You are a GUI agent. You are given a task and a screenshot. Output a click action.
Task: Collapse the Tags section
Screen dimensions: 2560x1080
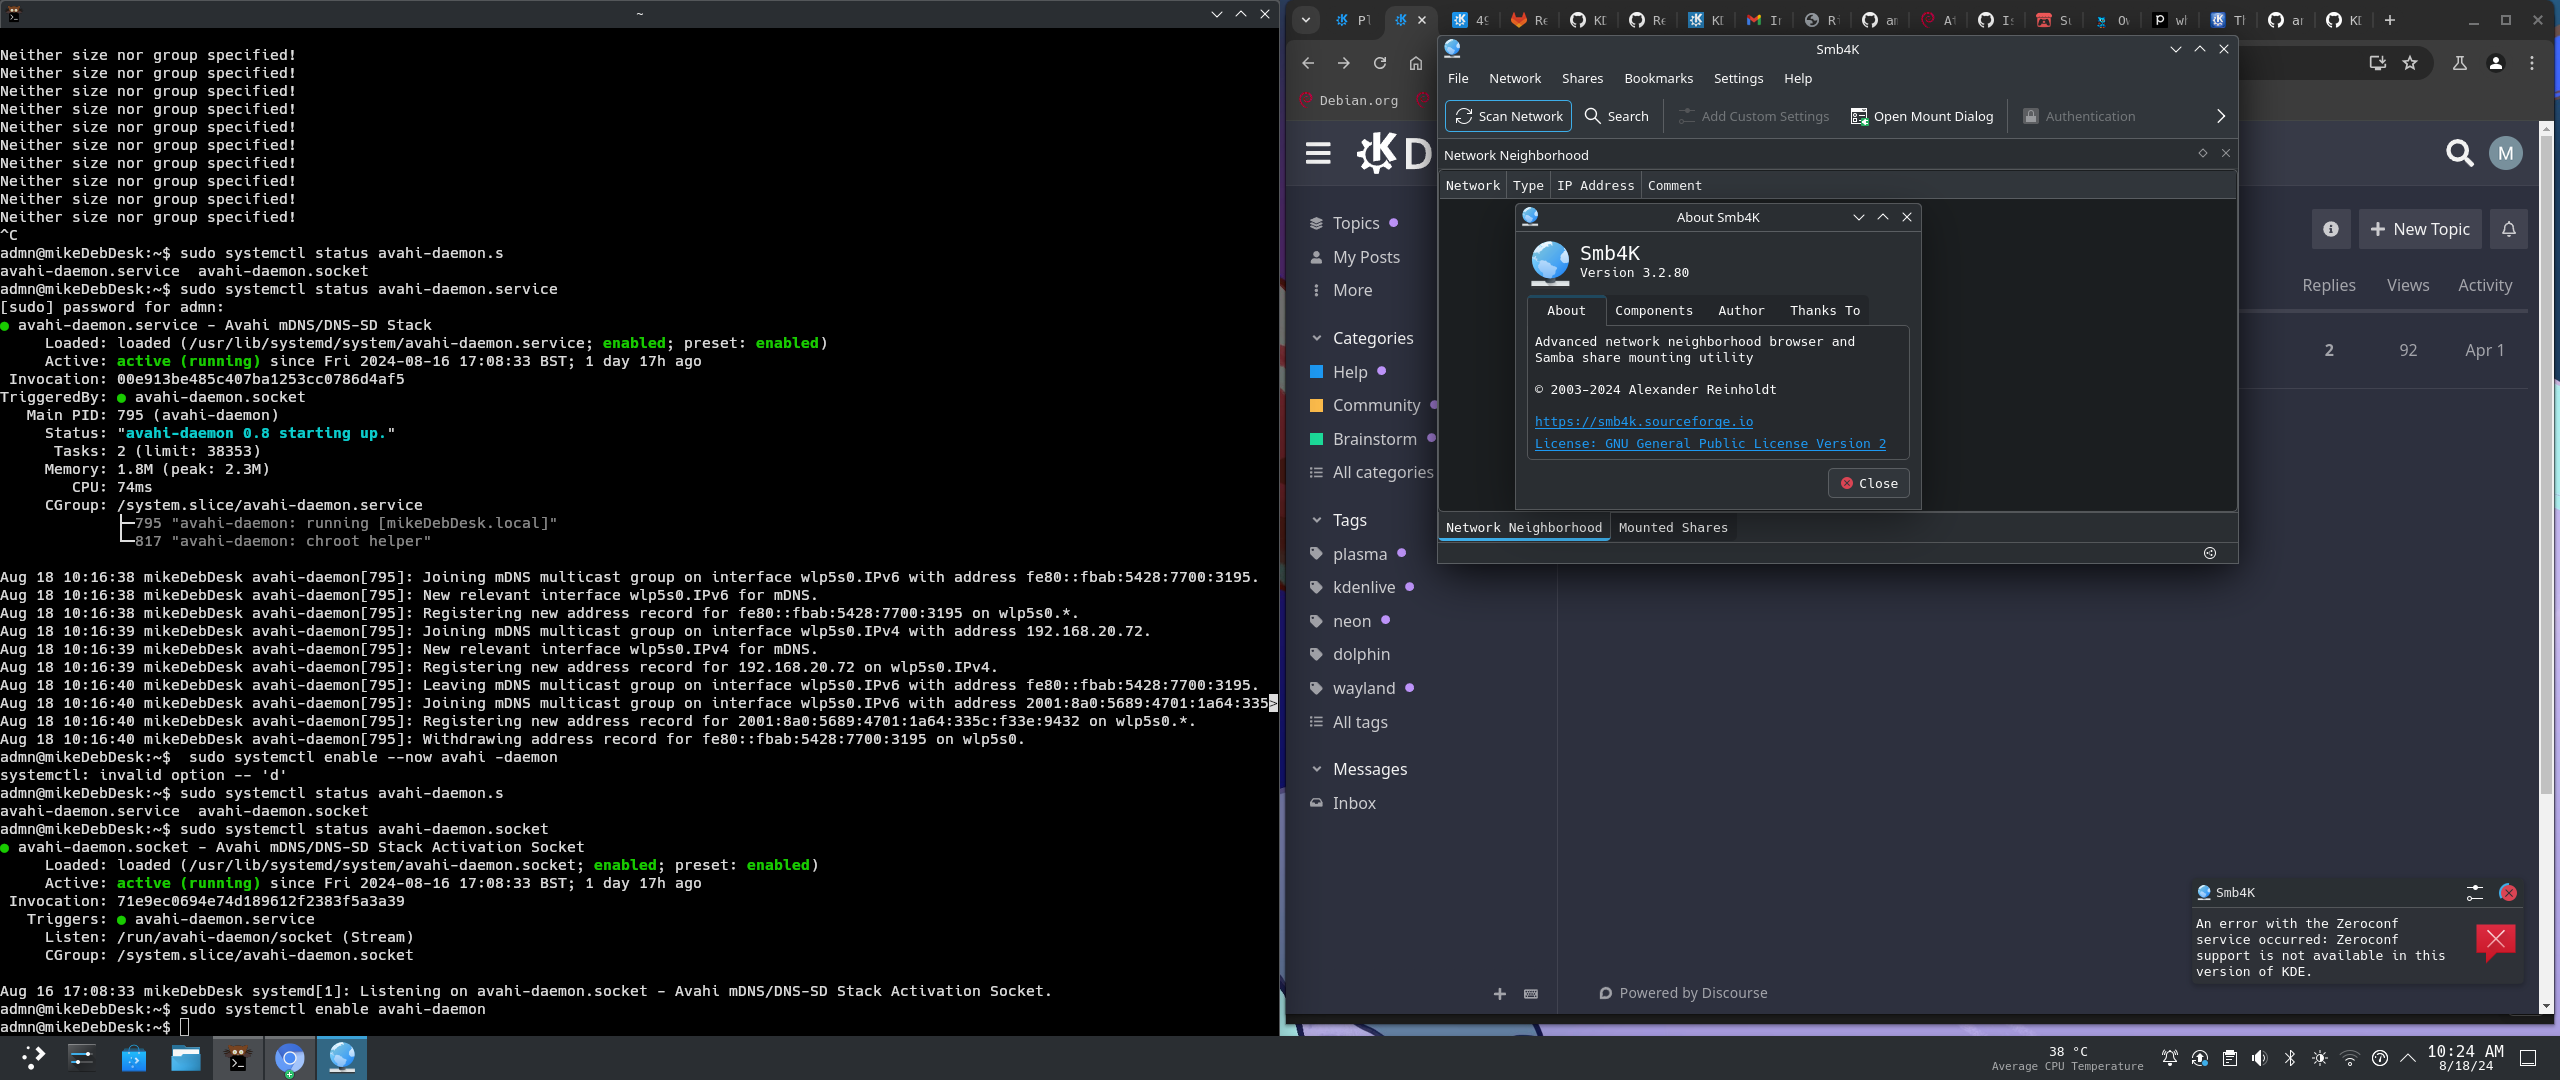pyautogui.click(x=1339, y=520)
